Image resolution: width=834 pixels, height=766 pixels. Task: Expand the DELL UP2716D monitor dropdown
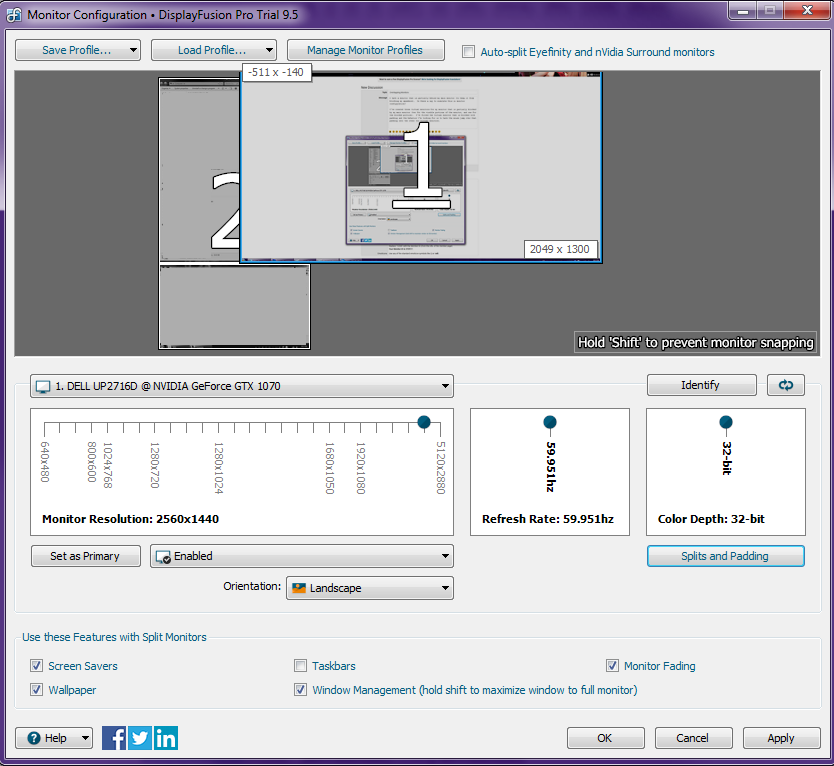coord(242,386)
